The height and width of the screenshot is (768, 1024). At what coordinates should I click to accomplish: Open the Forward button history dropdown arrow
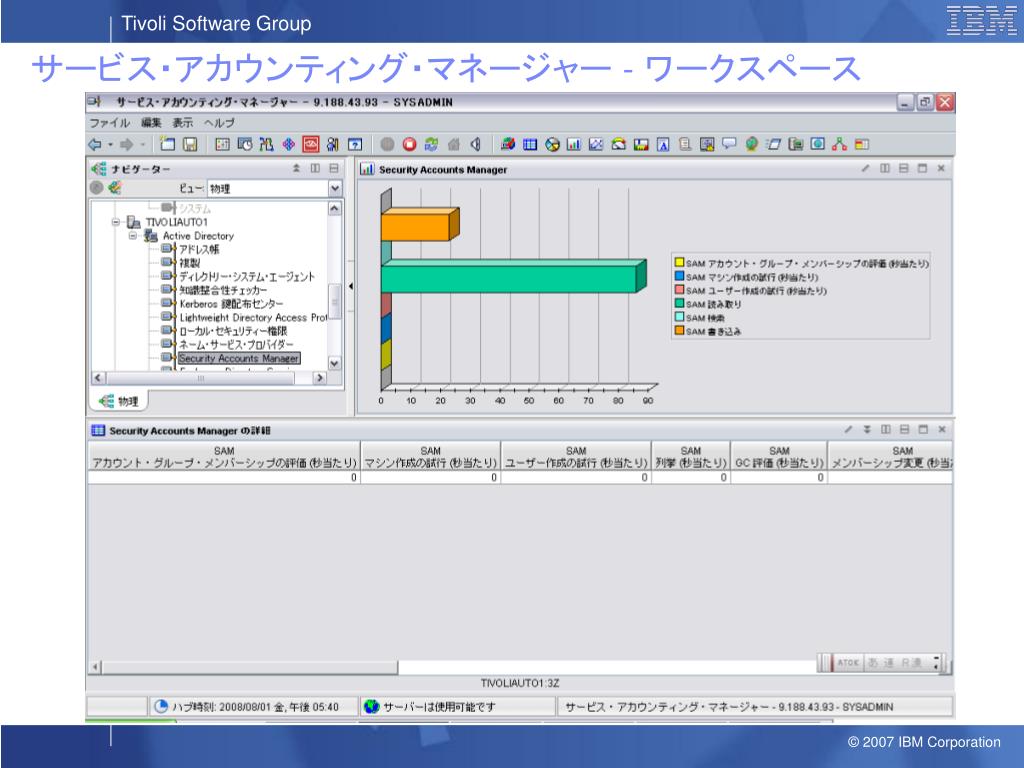(x=142, y=144)
